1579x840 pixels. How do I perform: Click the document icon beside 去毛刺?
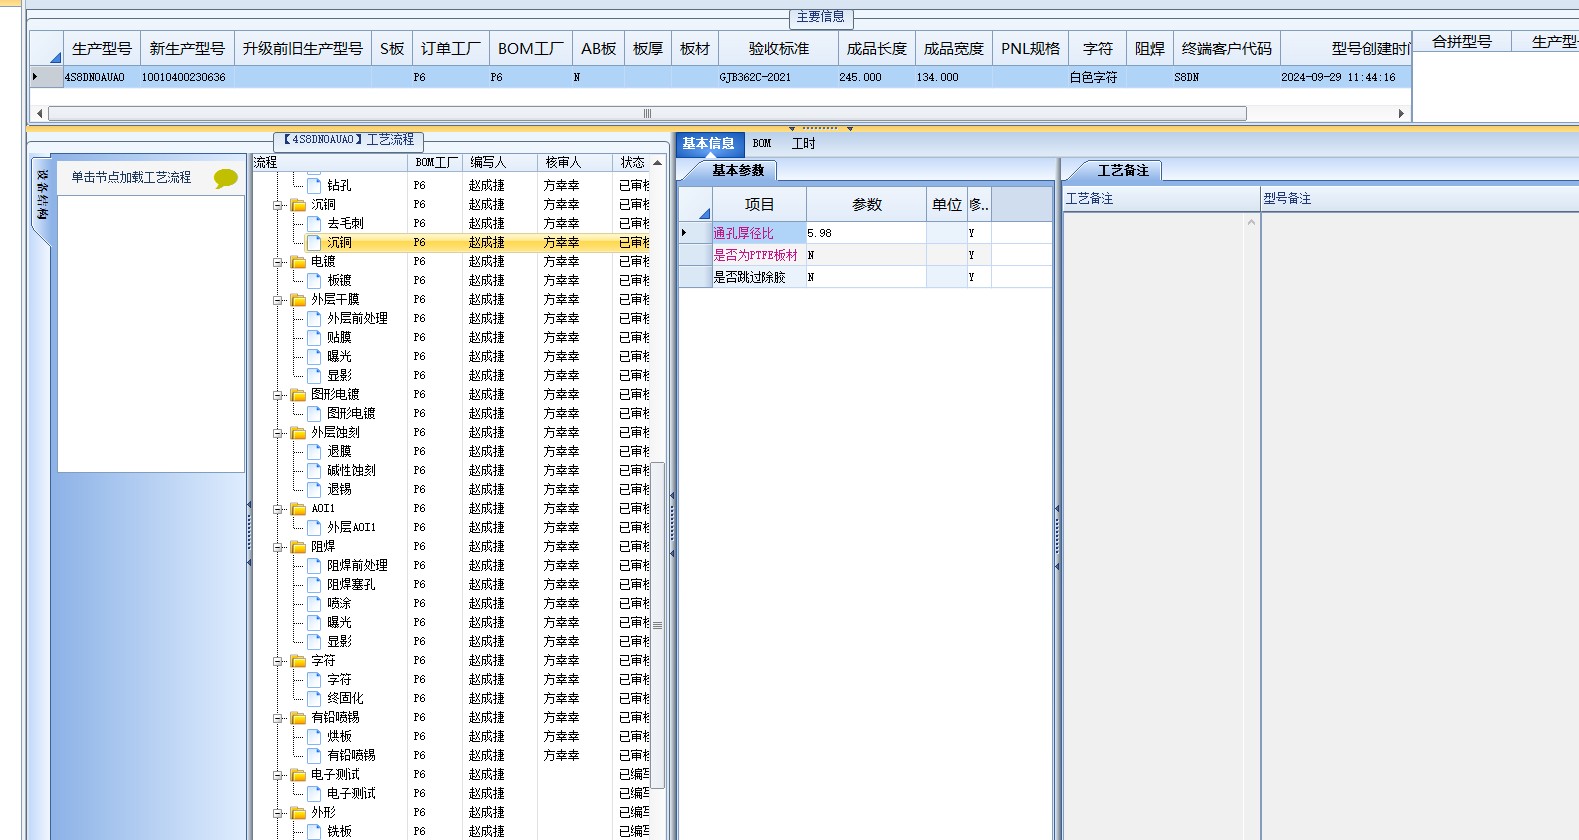click(314, 223)
